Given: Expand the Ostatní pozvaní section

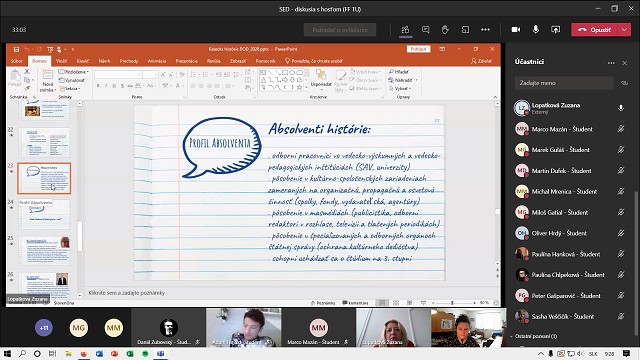Looking at the screenshot, I should (534, 336).
